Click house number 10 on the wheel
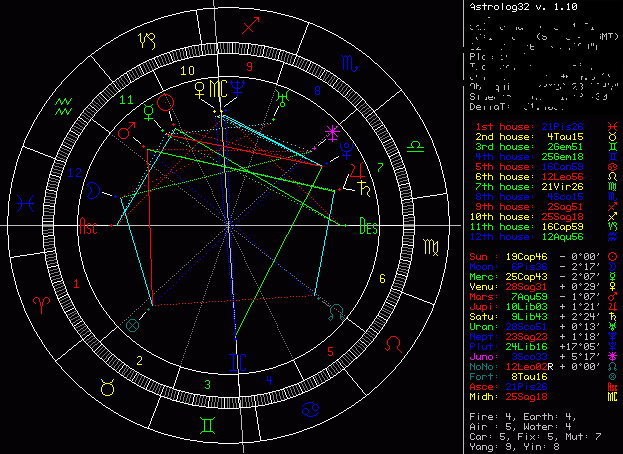The image size is (623, 454). coord(187,71)
